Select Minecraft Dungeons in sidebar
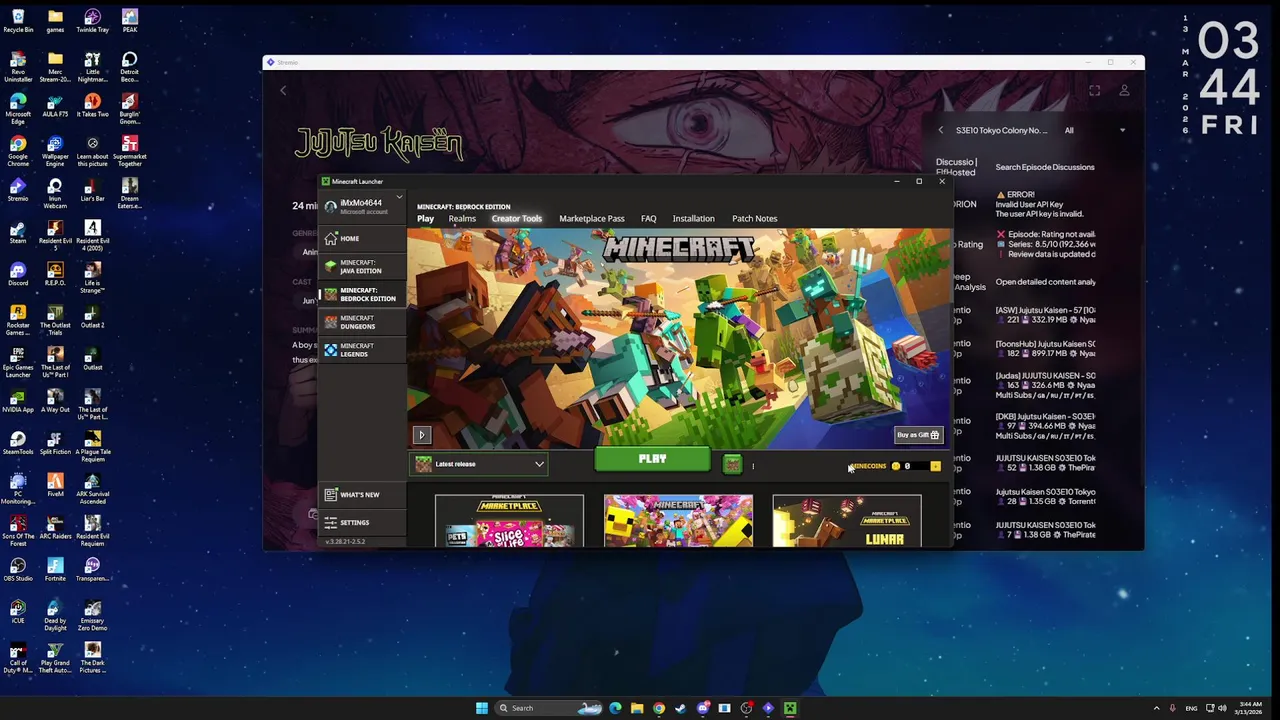 (362, 322)
